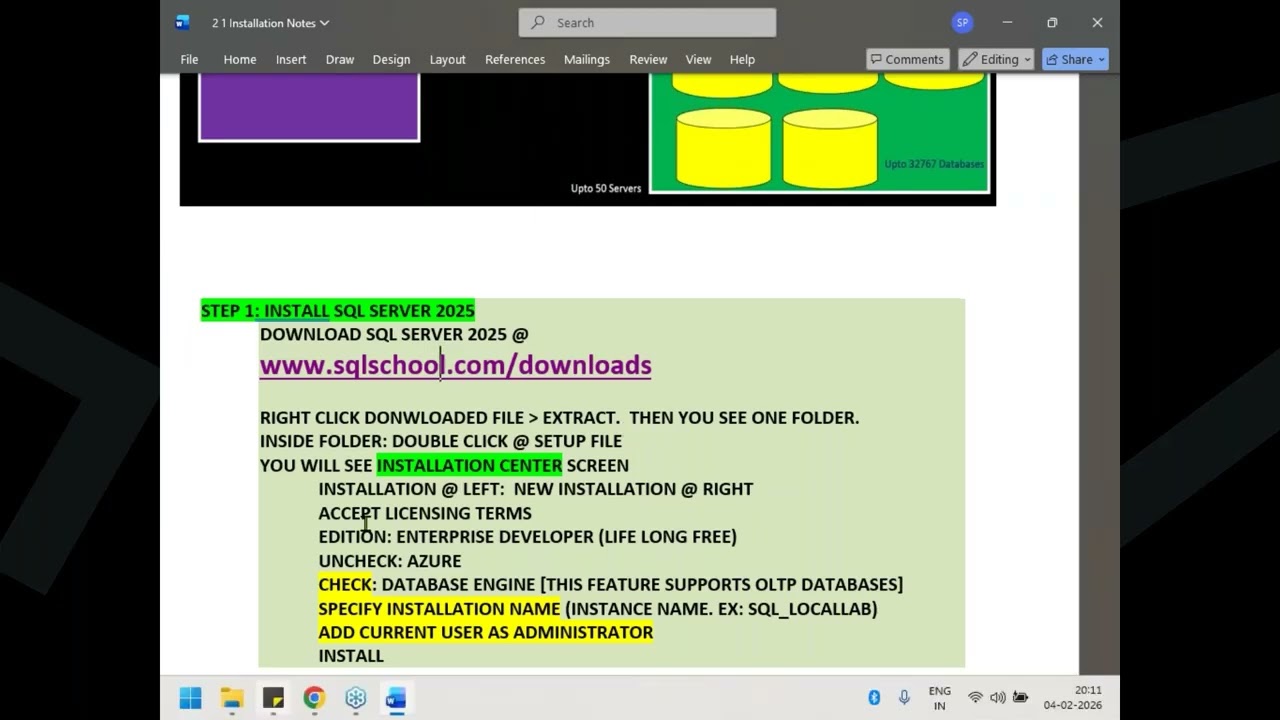The width and height of the screenshot is (1280, 720).
Task: Click the DOWNLOAD SQL SERVER 2025 @ line
Action: [394, 334]
